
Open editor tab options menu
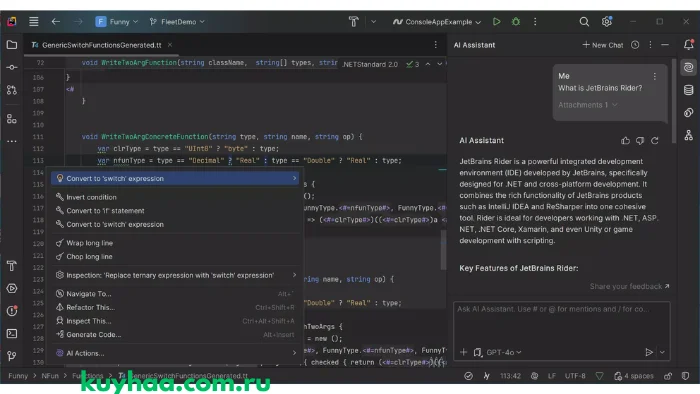coord(435,45)
